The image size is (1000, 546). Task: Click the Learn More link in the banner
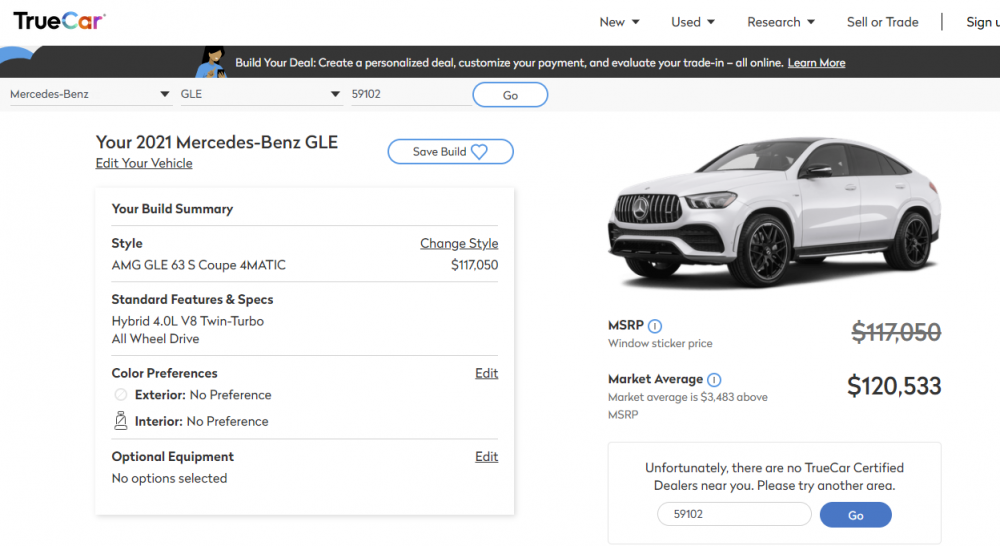(816, 63)
